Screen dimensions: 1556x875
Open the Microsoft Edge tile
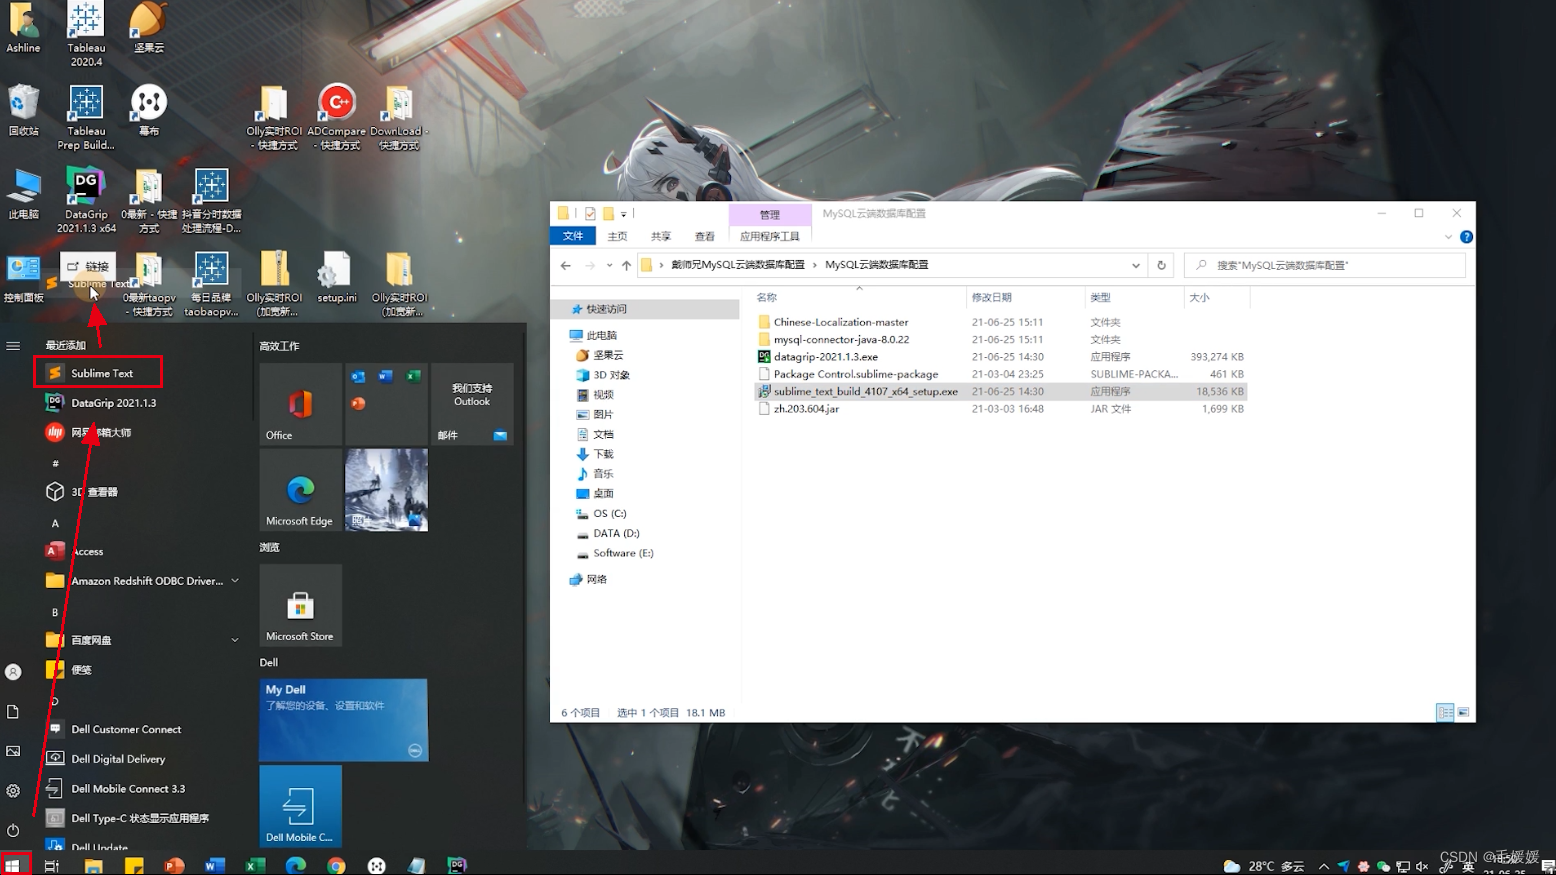[x=300, y=490]
